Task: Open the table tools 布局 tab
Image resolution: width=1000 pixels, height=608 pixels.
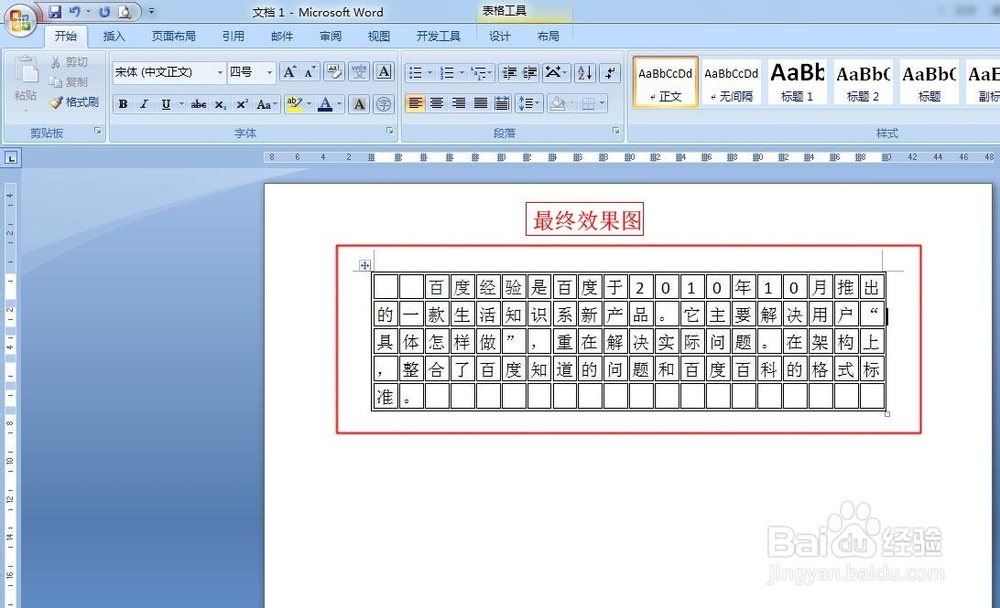Action: [x=548, y=36]
